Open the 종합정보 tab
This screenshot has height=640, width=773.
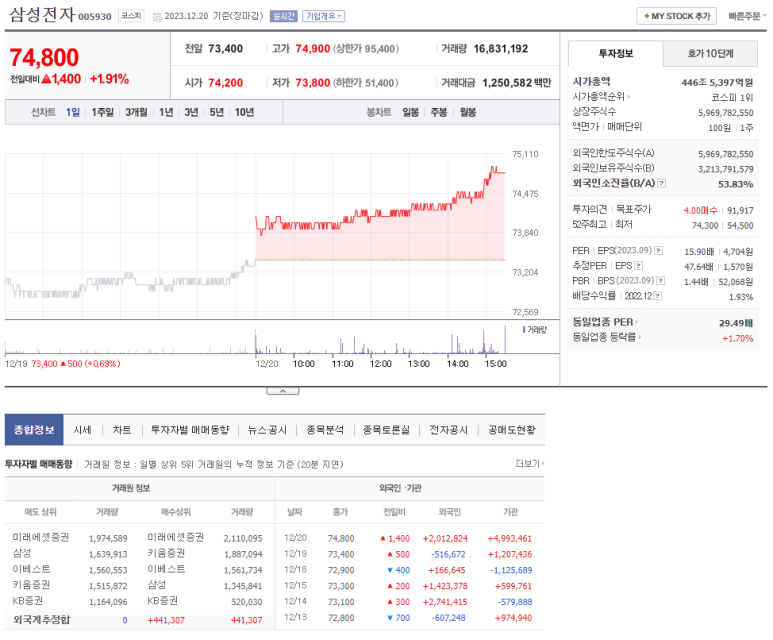(x=34, y=430)
